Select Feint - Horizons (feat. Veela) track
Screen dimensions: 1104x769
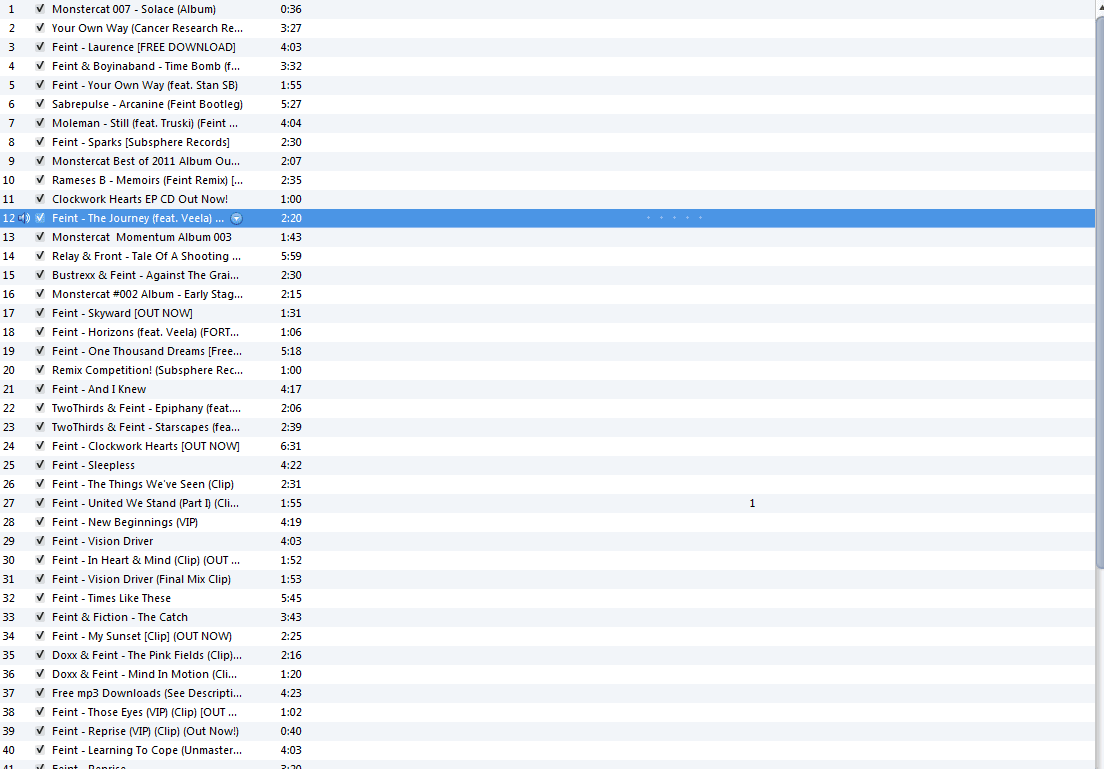145,332
